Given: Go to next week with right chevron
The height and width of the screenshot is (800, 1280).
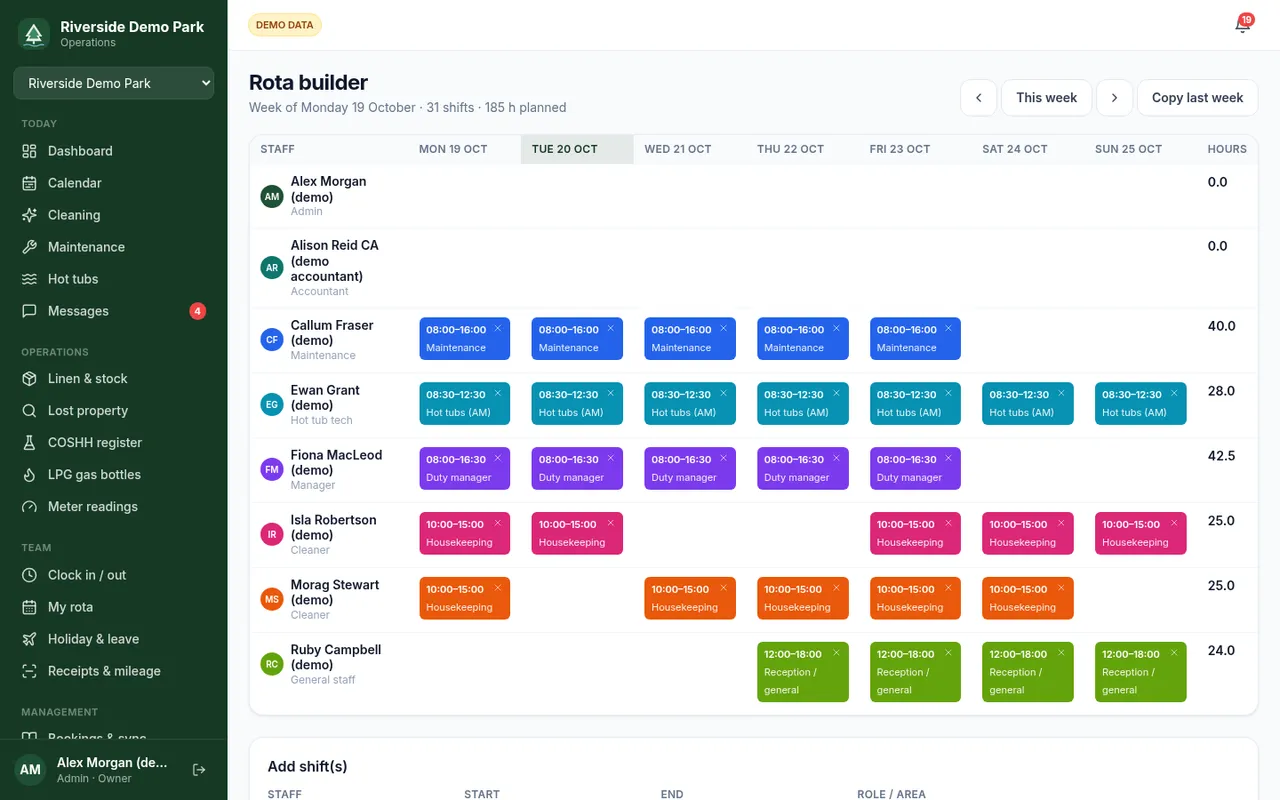Looking at the screenshot, I should pyautogui.click(x=1114, y=98).
